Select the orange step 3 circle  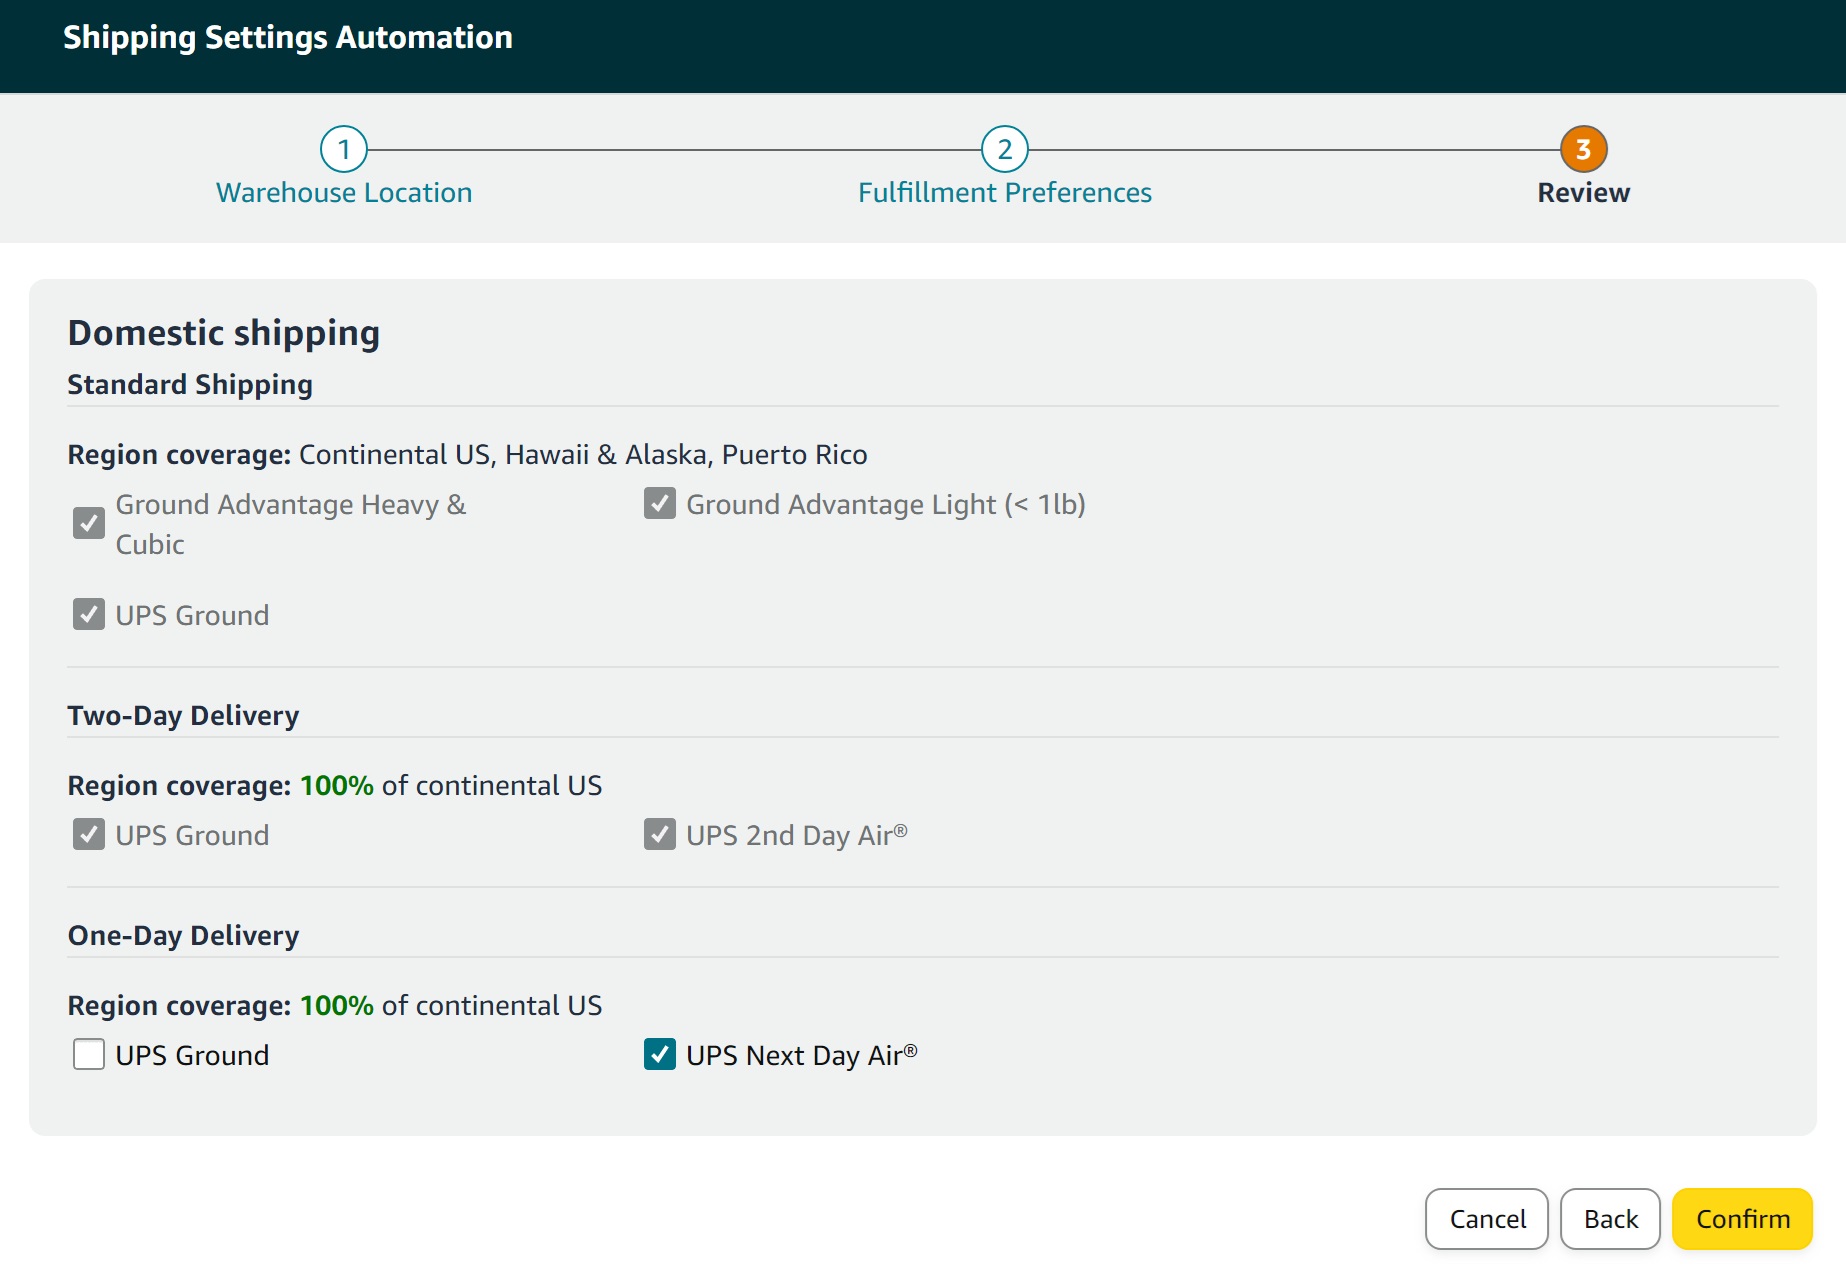(1584, 150)
